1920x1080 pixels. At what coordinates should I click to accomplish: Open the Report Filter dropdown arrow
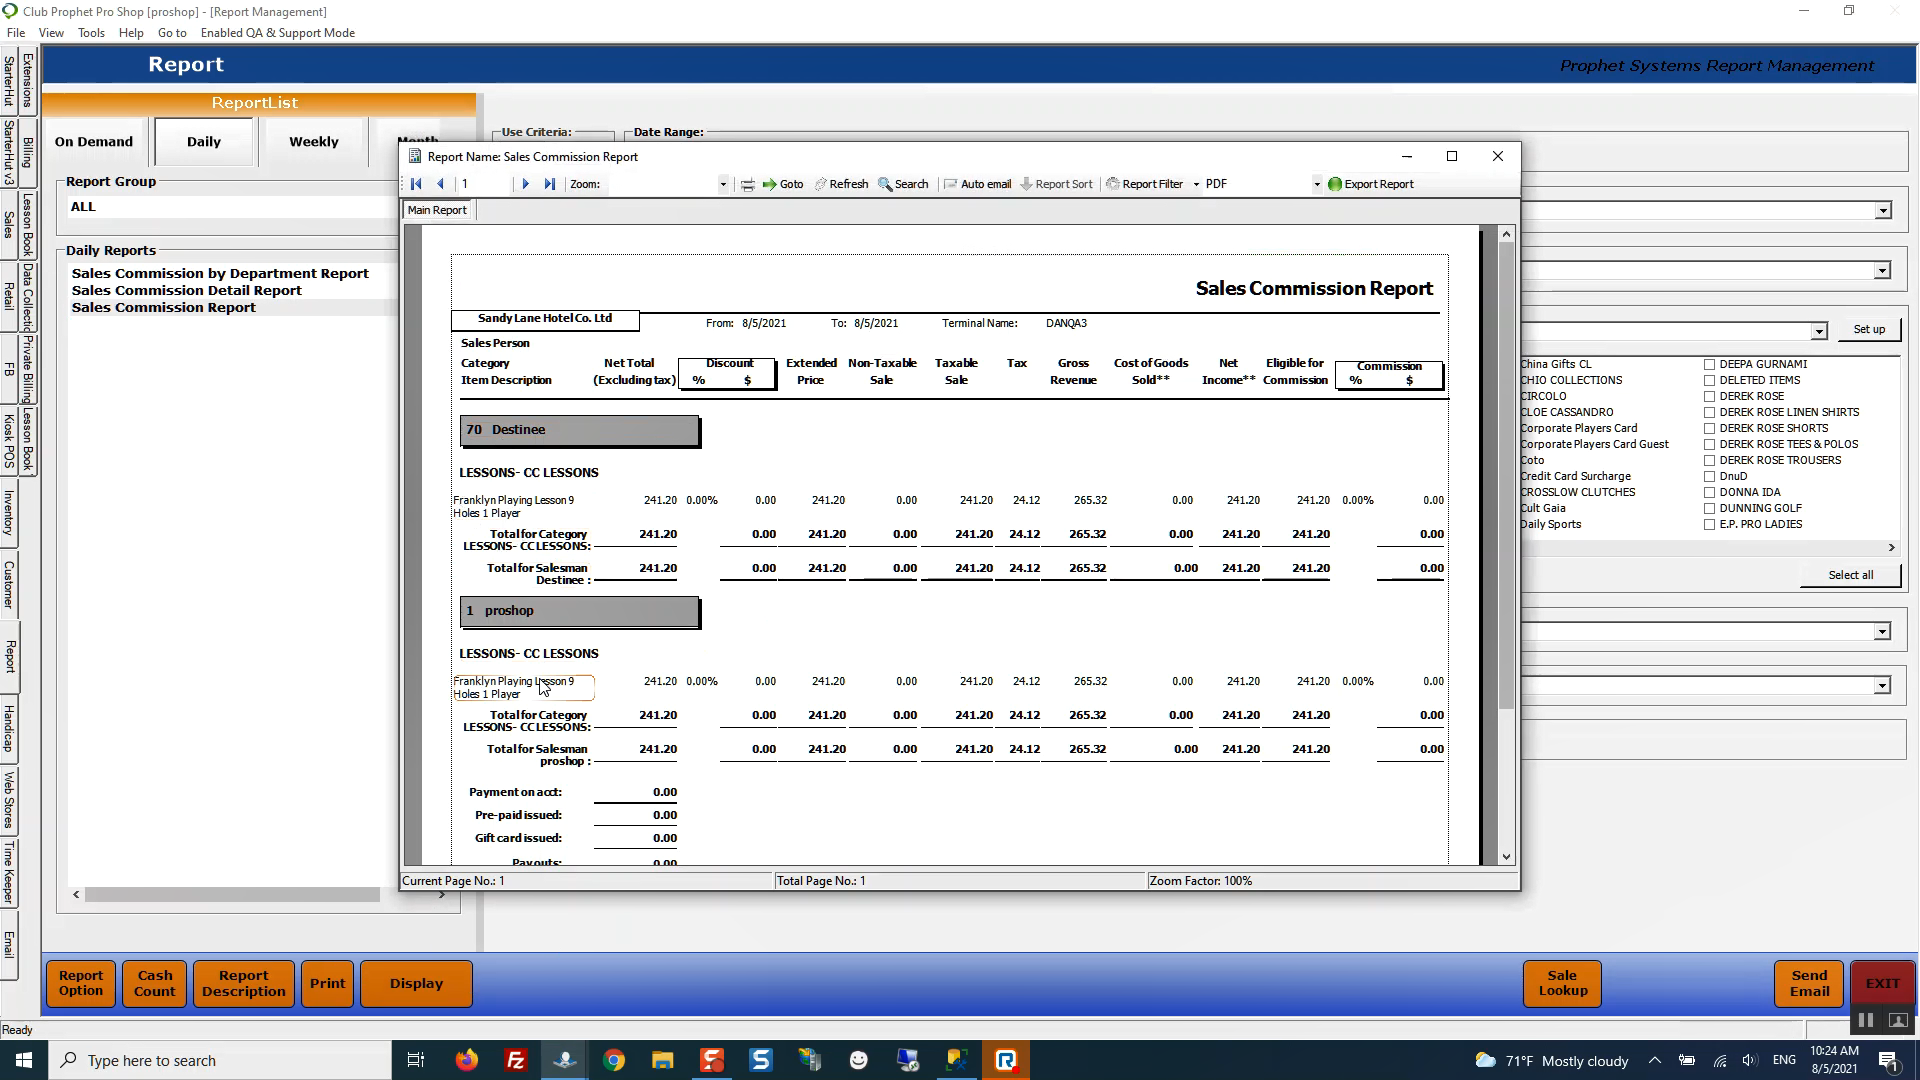click(1196, 184)
